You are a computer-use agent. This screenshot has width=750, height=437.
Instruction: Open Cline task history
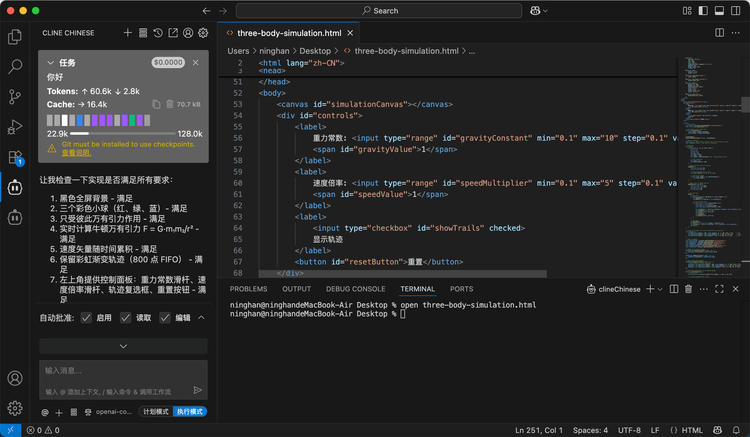158,33
